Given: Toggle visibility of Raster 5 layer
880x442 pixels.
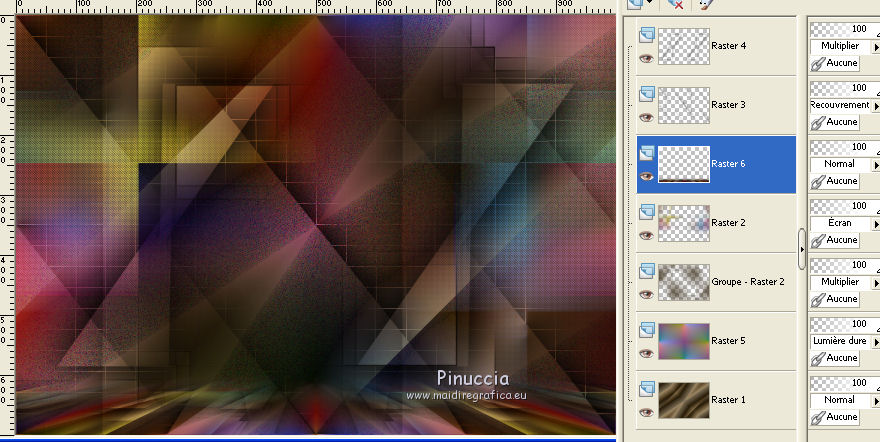Looking at the screenshot, I should 647,353.
